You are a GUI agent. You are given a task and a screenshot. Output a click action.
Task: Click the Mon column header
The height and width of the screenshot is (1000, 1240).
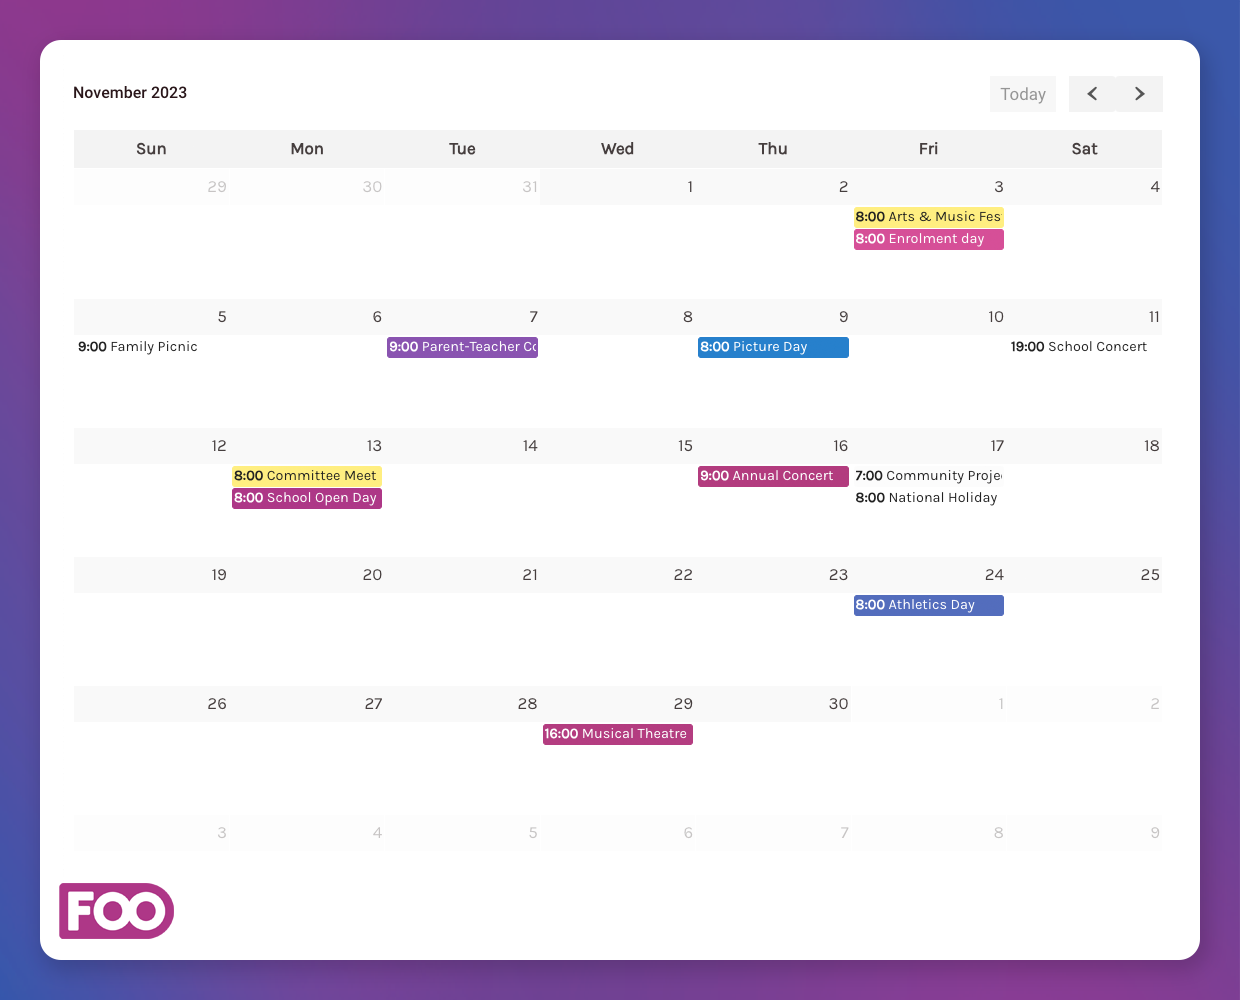point(307,149)
